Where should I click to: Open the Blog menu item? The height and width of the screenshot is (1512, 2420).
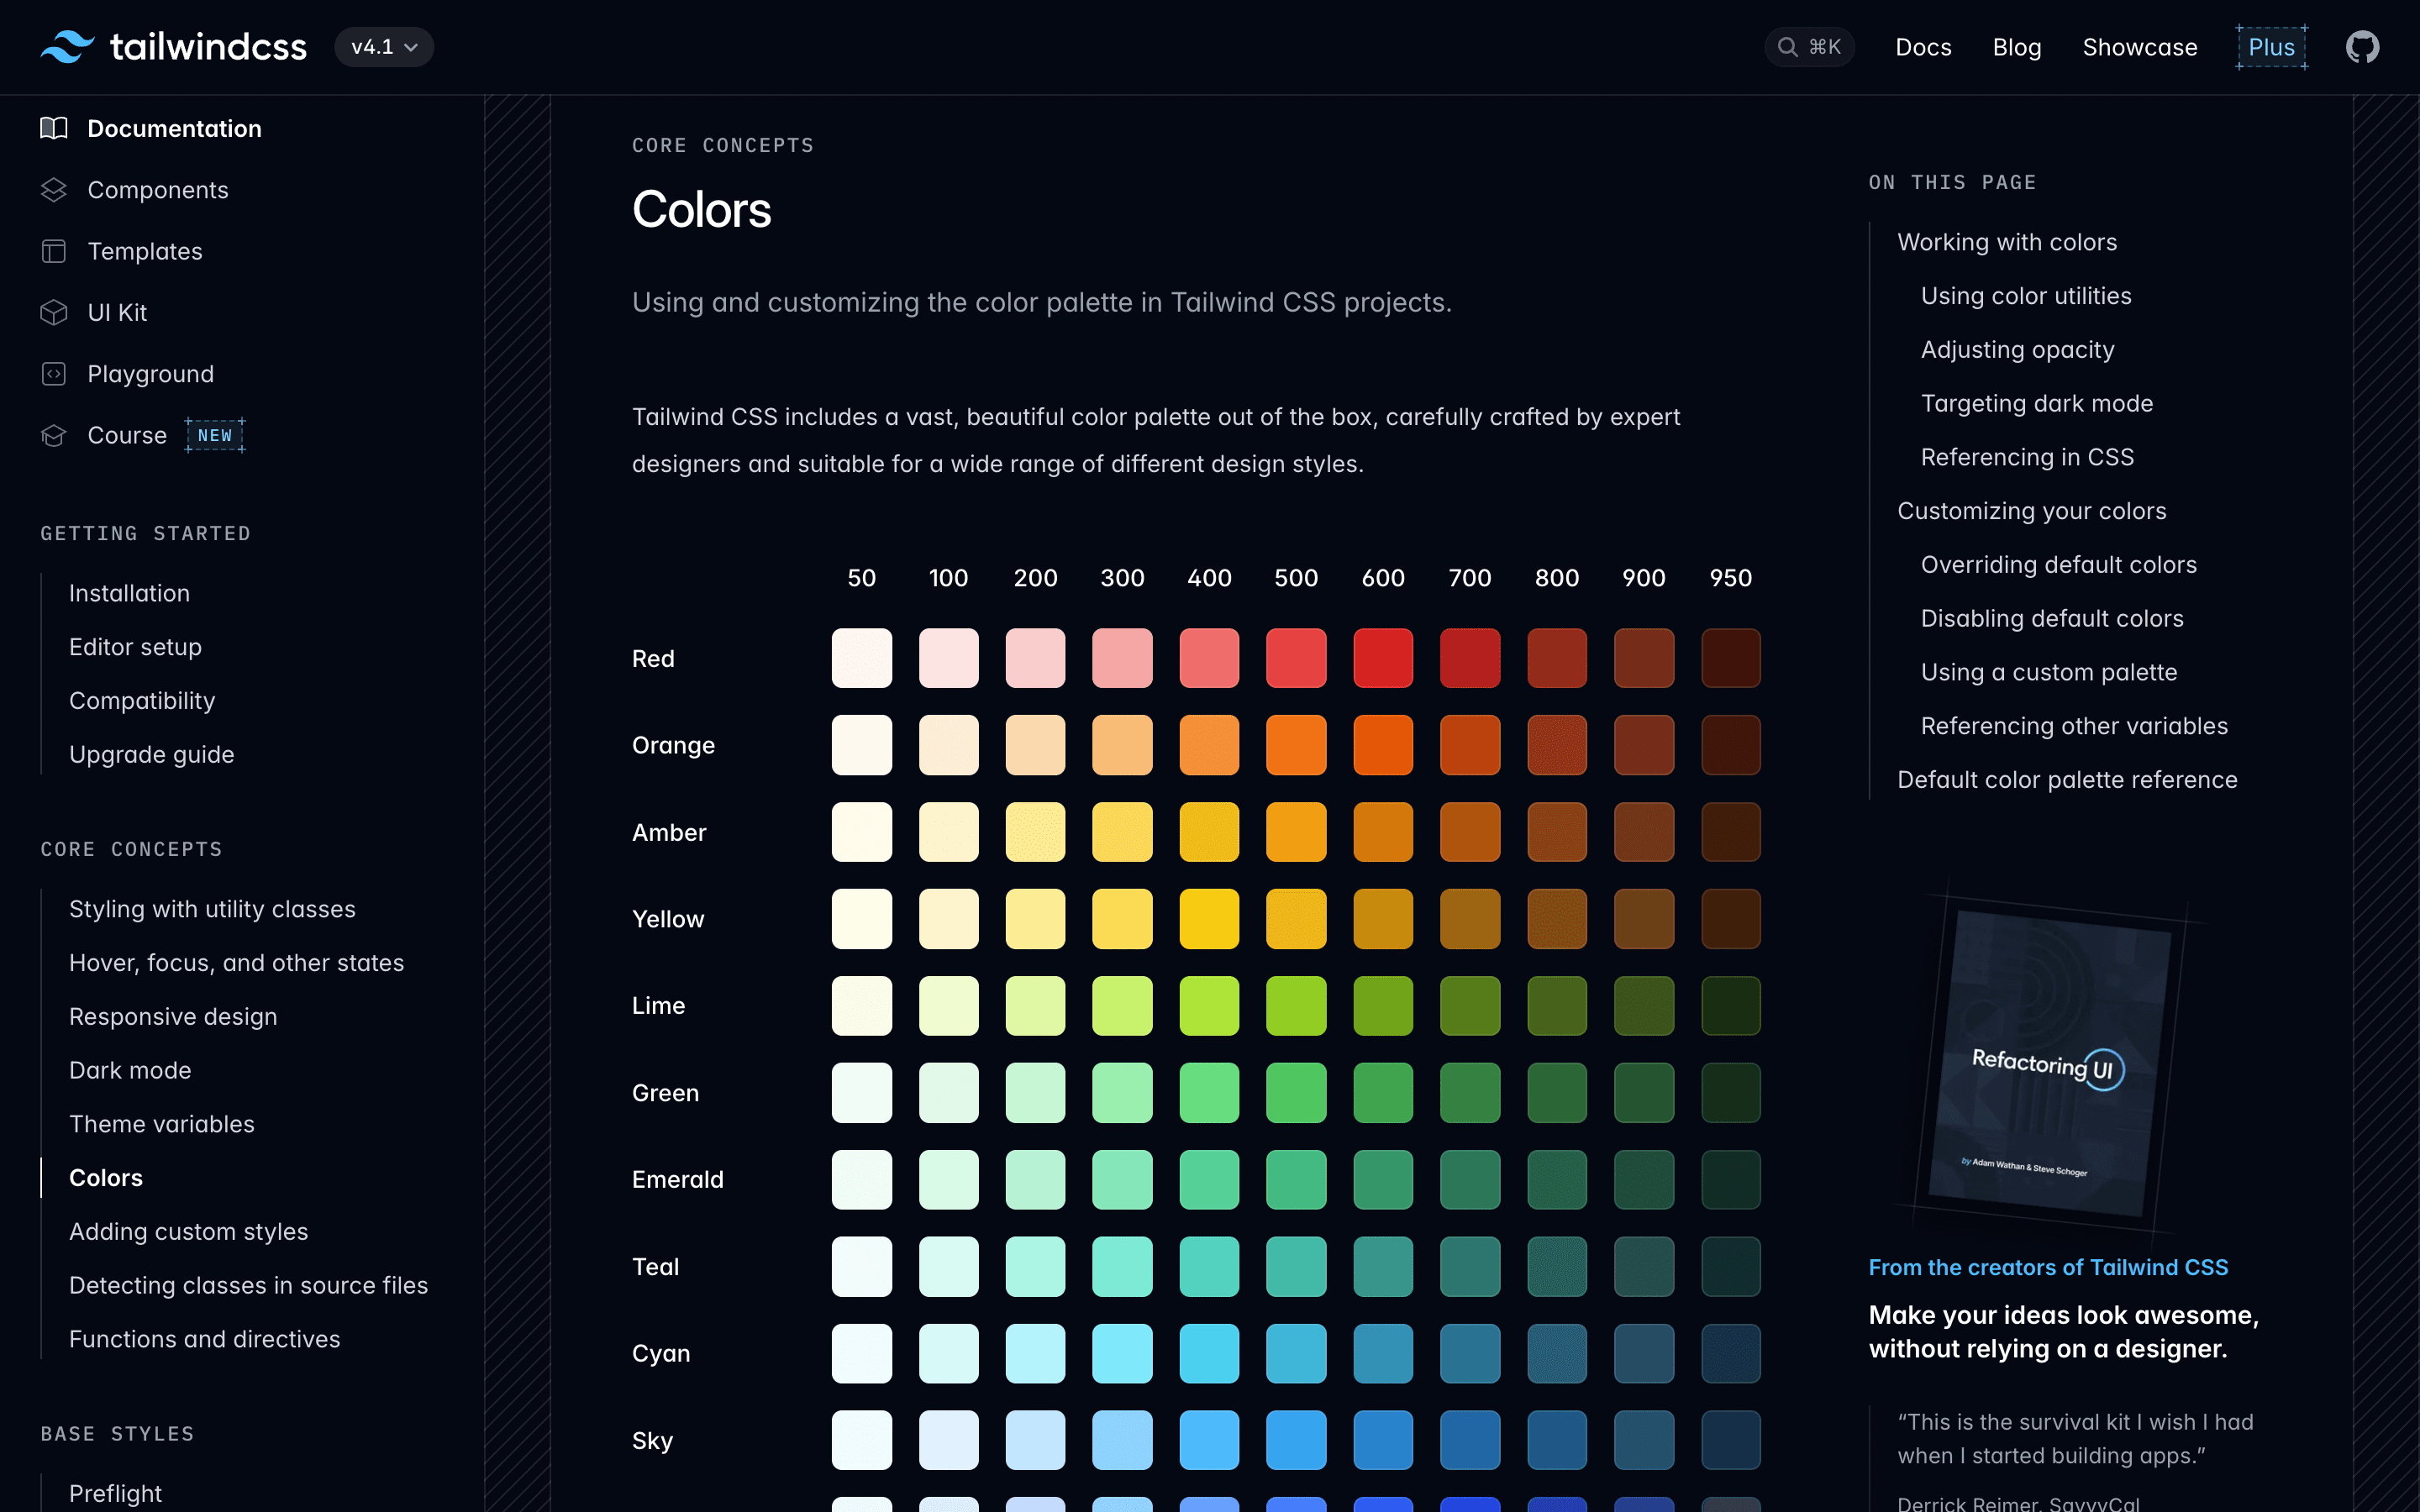[x=2016, y=47]
